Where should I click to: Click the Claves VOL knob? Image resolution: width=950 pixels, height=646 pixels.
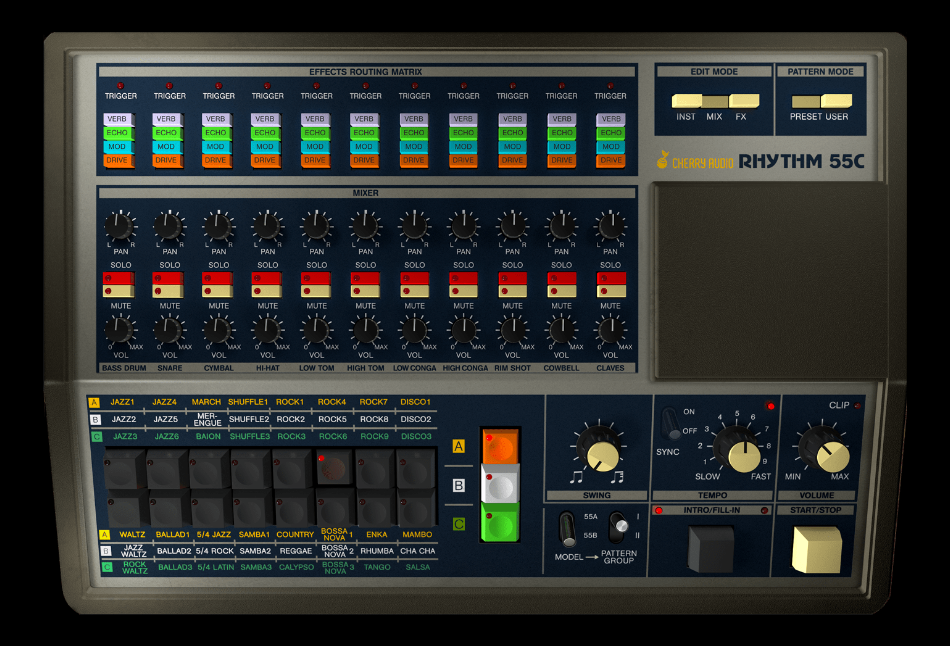tap(611, 330)
